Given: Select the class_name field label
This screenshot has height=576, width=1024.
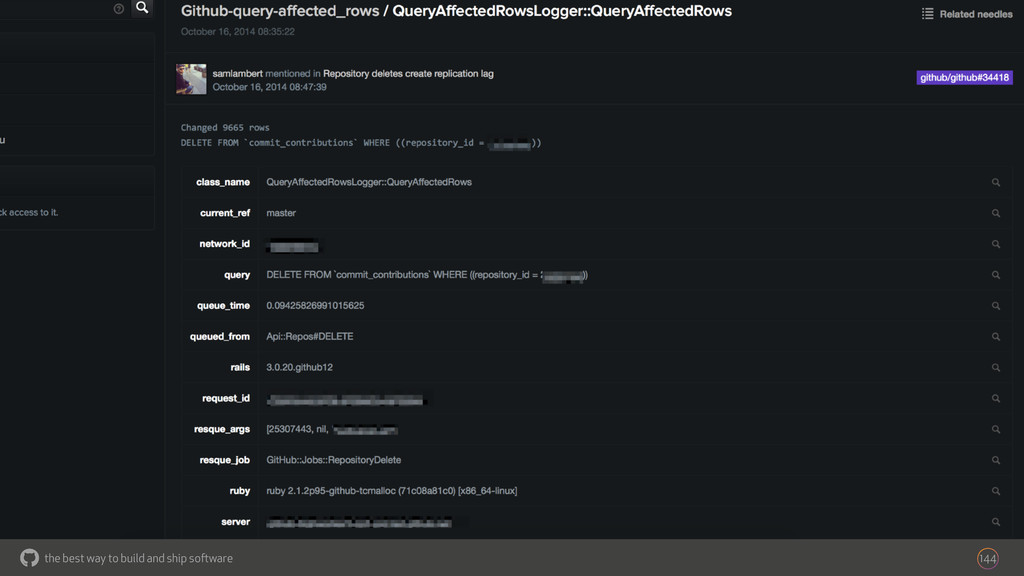Looking at the screenshot, I should (x=223, y=182).
